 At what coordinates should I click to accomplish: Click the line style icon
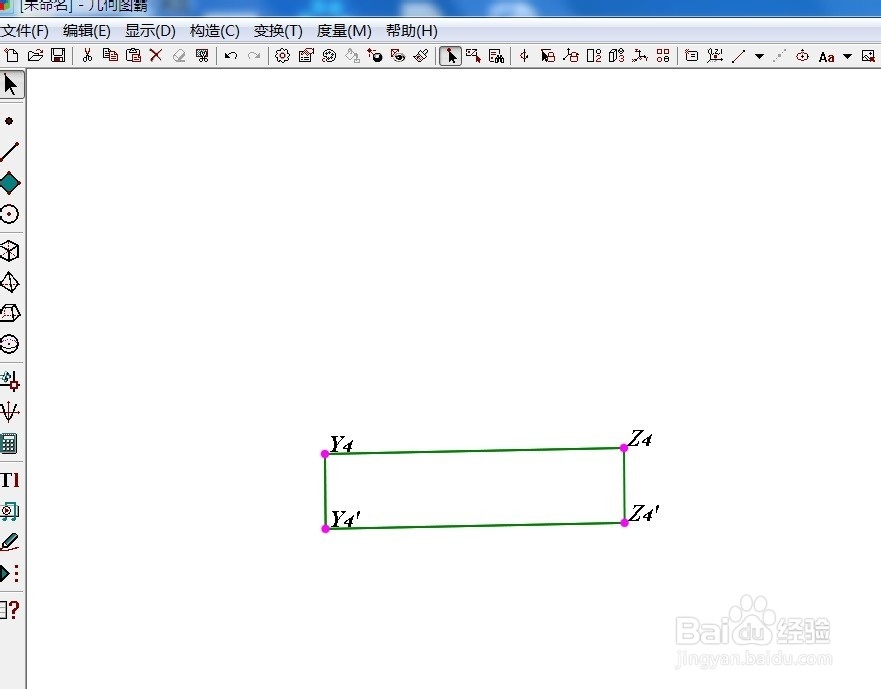[739, 56]
